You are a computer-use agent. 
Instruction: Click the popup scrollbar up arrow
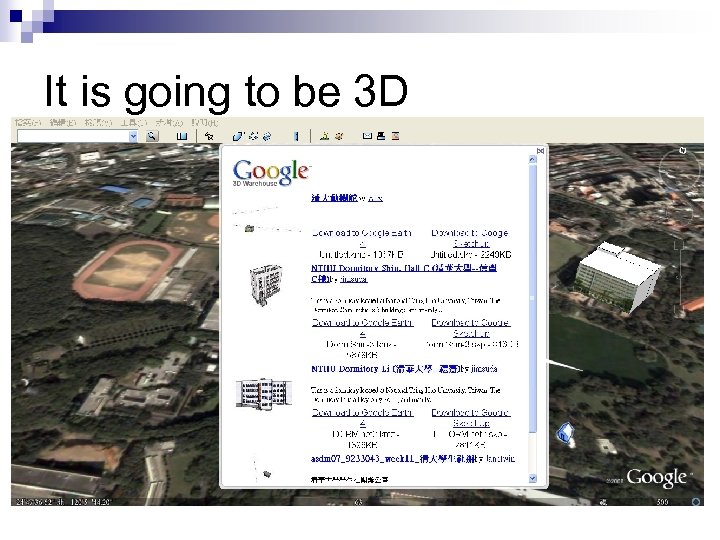point(533,159)
